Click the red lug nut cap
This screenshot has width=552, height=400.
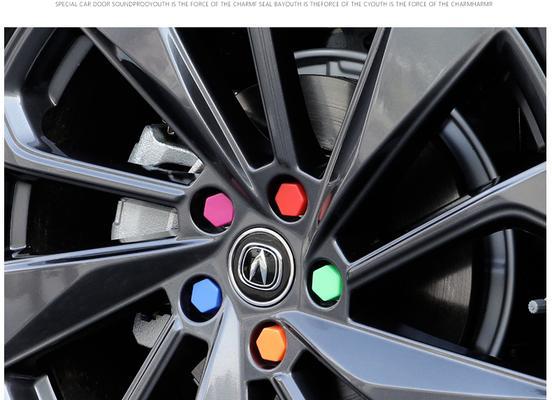(291, 199)
